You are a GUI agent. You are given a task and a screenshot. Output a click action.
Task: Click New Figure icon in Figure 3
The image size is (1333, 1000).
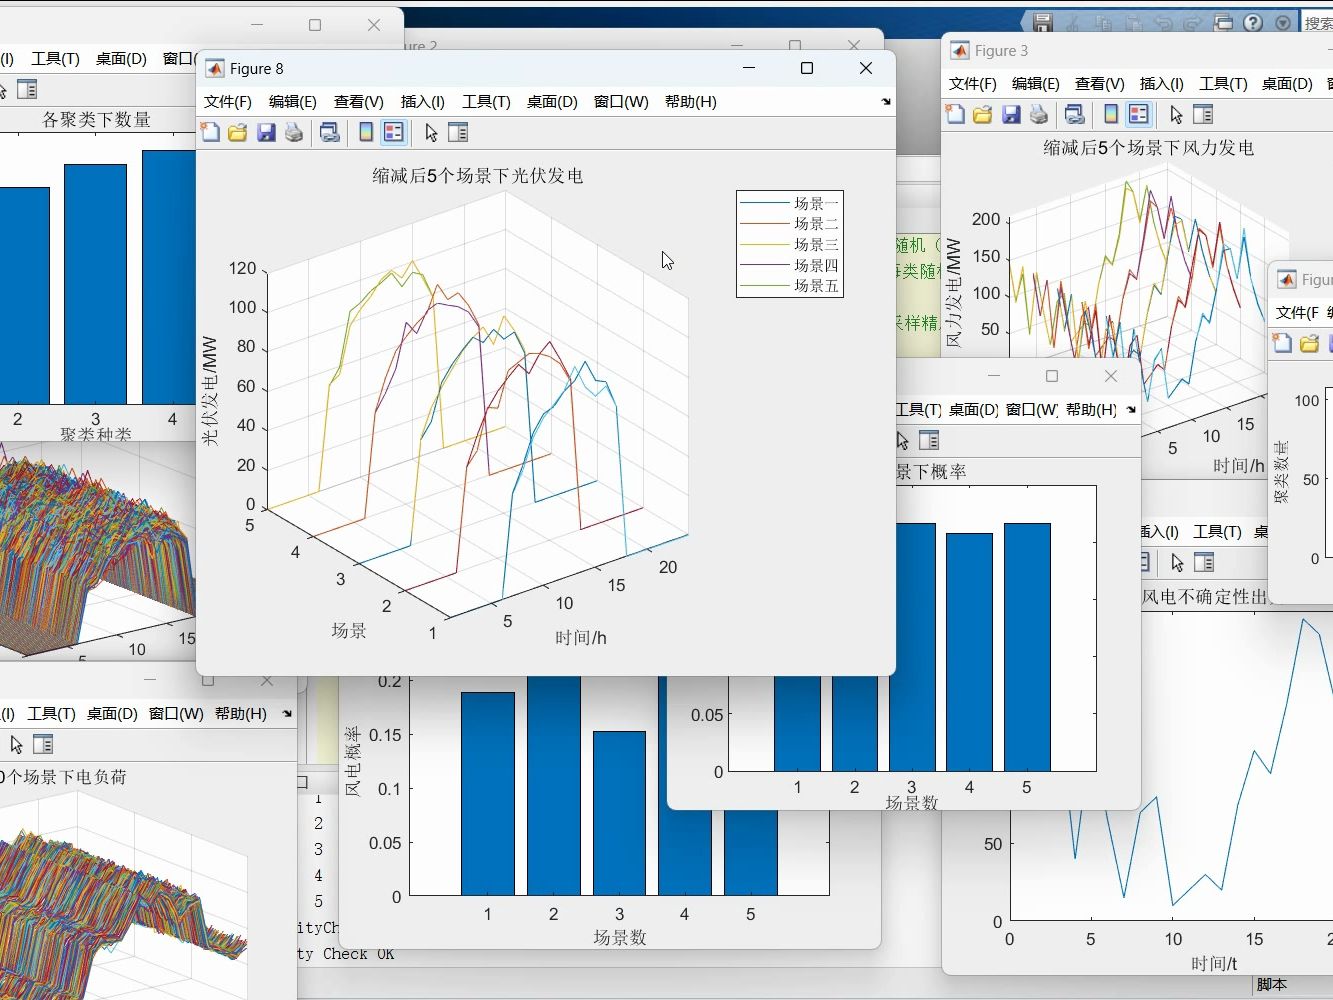[x=955, y=114]
